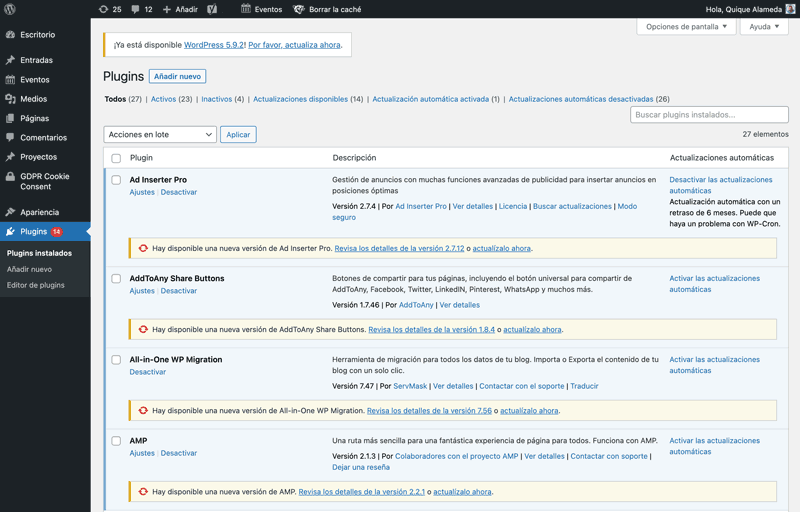Click actualízalo ahora in AMP notice

(x=462, y=492)
